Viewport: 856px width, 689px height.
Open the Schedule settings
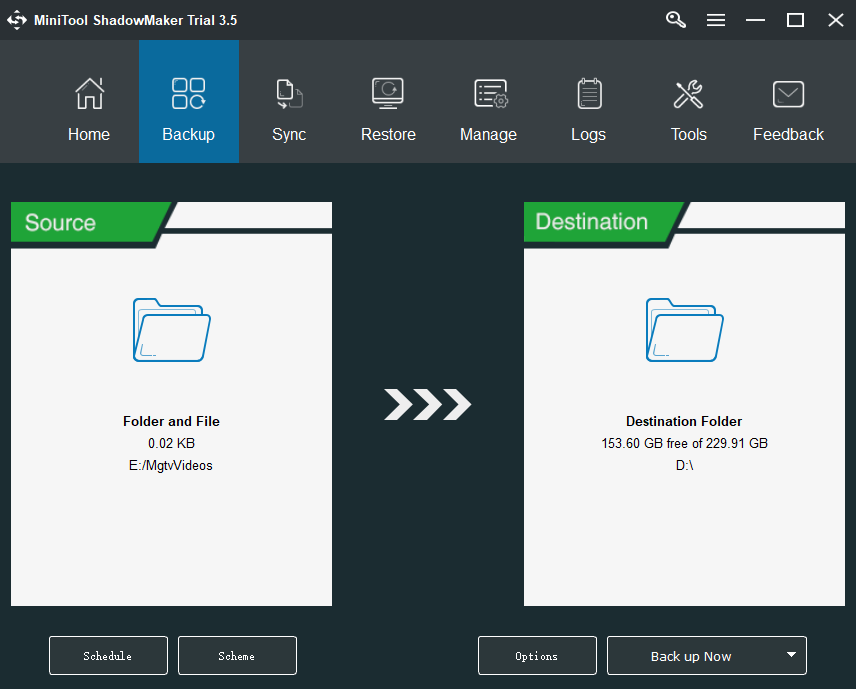pyautogui.click(x=108, y=656)
